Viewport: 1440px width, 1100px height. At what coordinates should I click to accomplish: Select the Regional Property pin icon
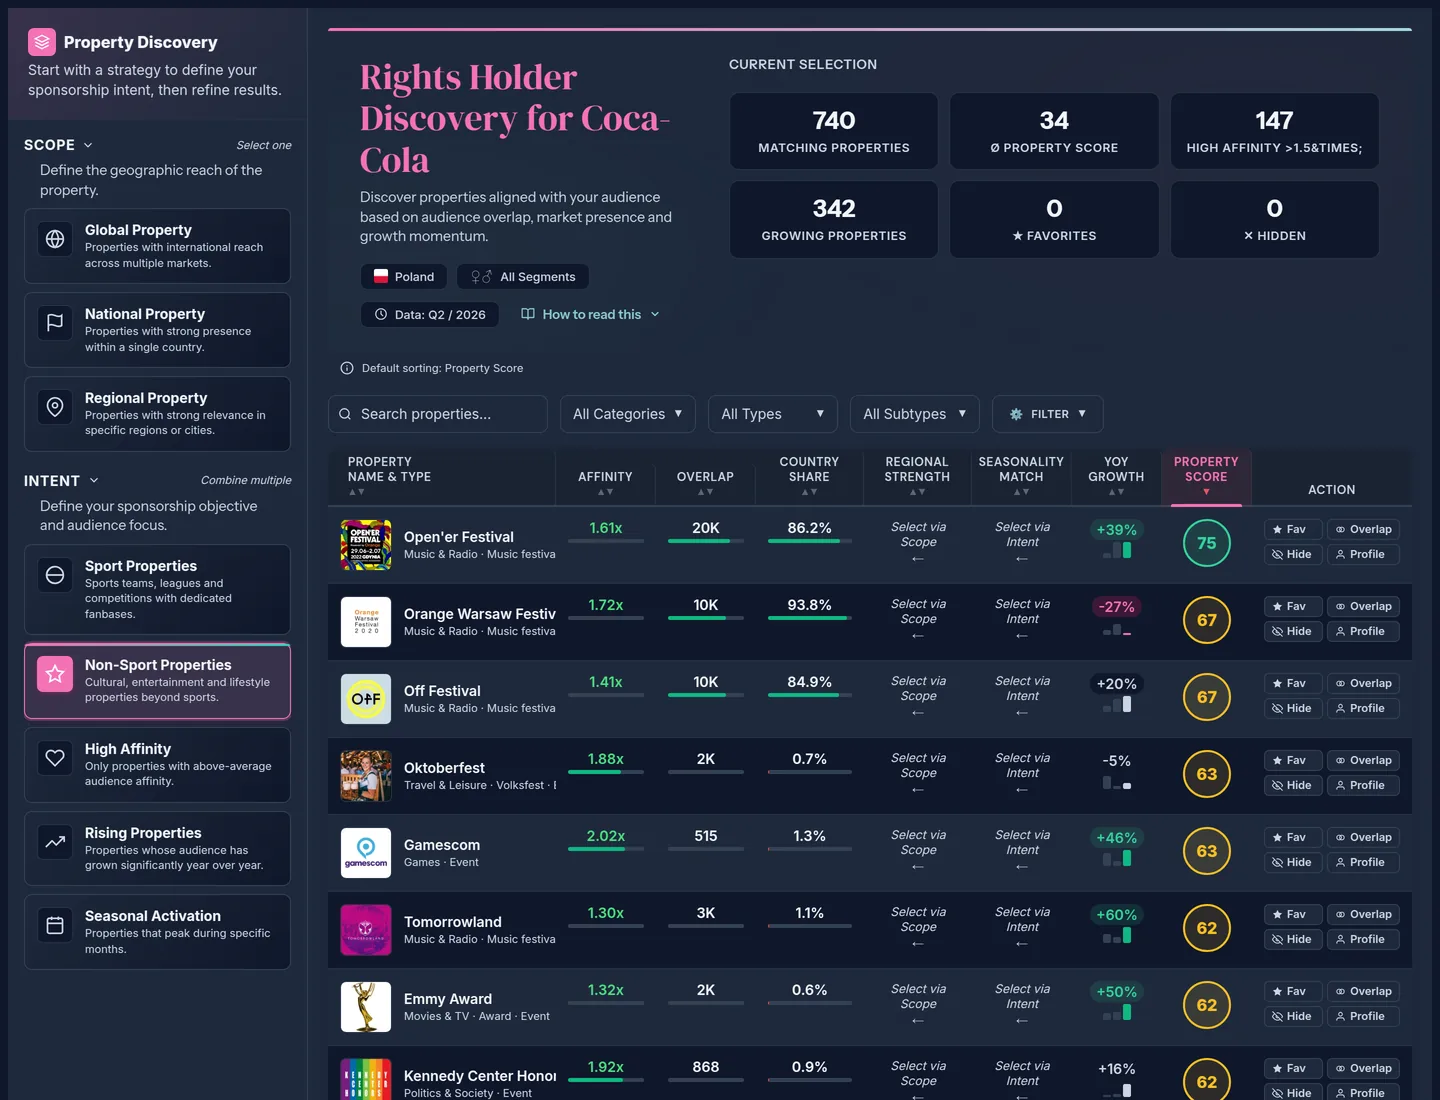[55, 407]
